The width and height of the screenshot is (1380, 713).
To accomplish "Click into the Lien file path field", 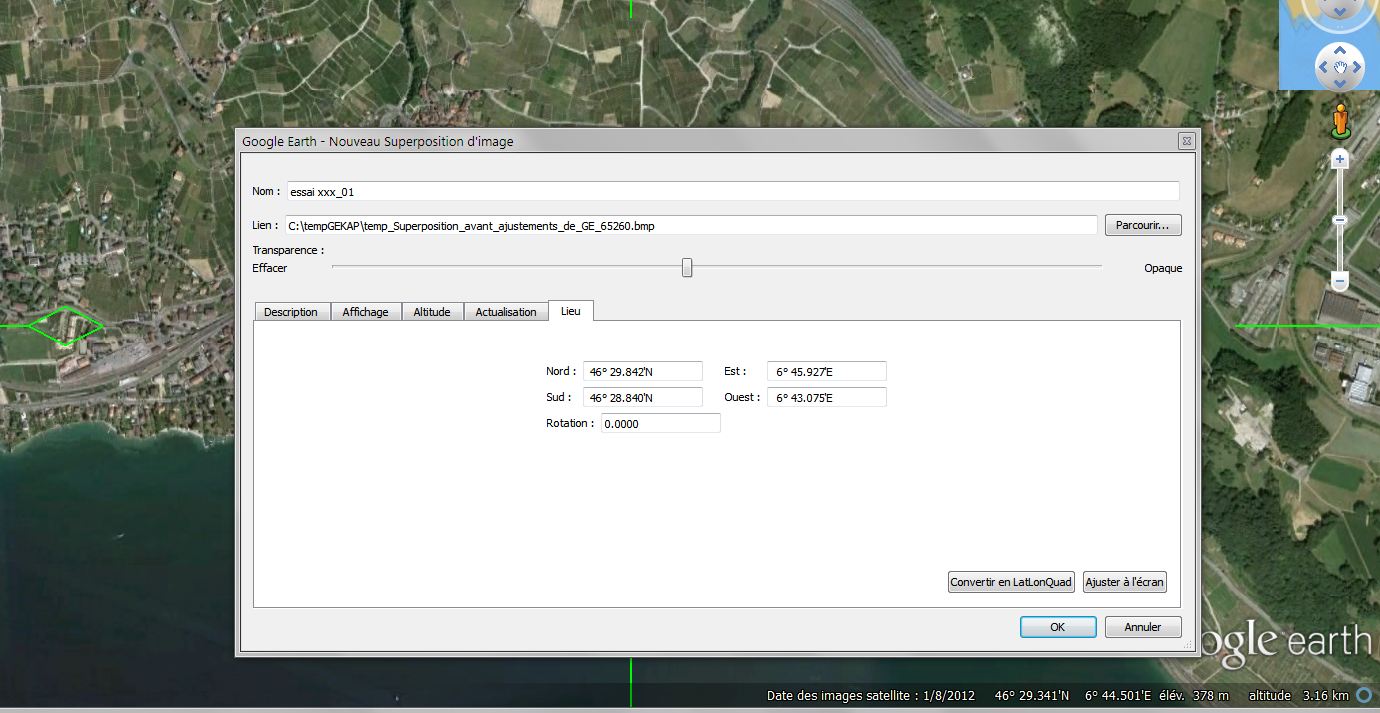I will [x=690, y=225].
